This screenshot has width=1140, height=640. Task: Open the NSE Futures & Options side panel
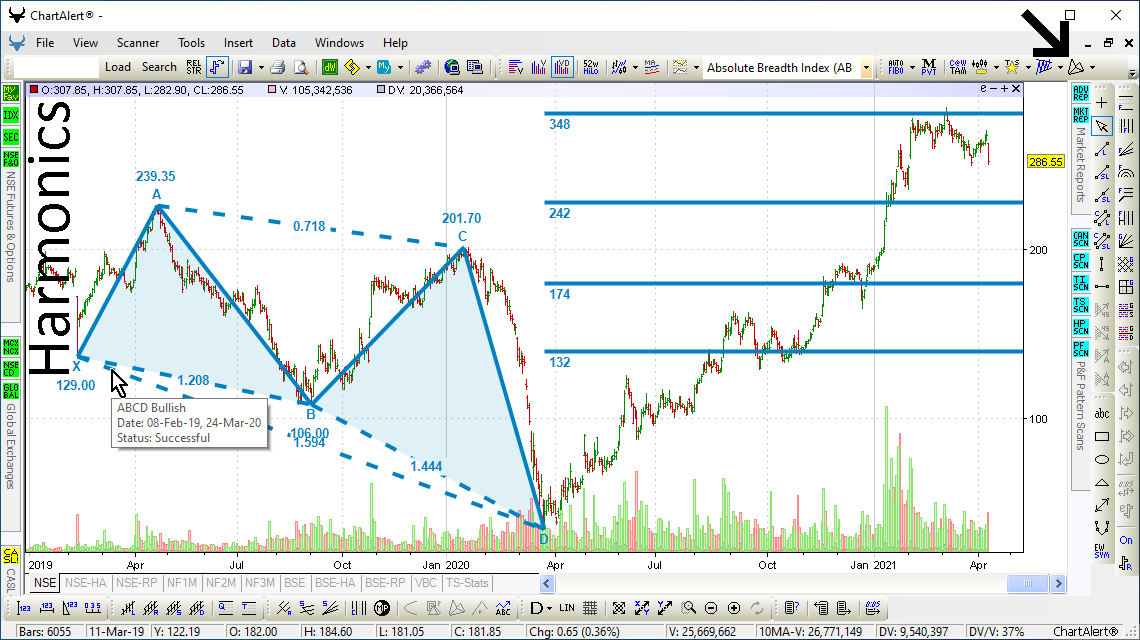click(10, 225)
